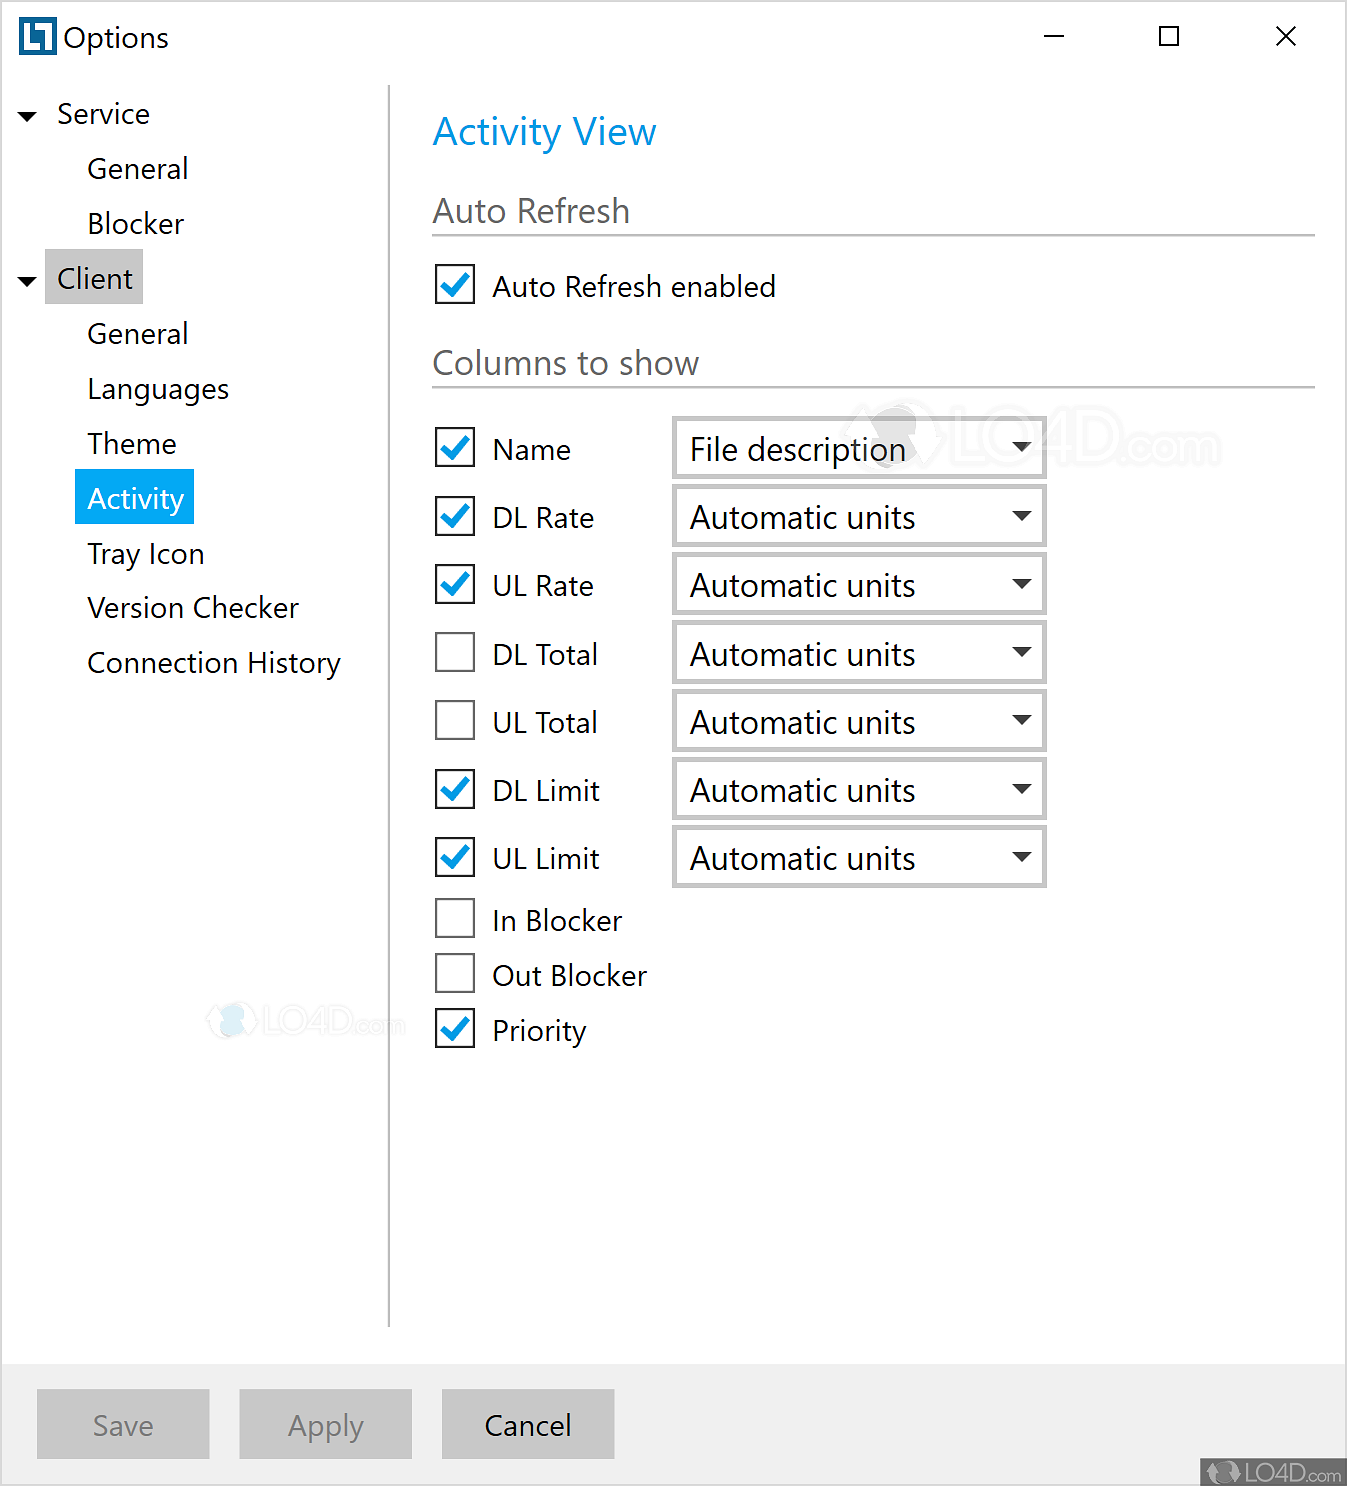Uncheck the Name column
The height and width of the screenshot is (1486, 1347).
pos(454,448)
